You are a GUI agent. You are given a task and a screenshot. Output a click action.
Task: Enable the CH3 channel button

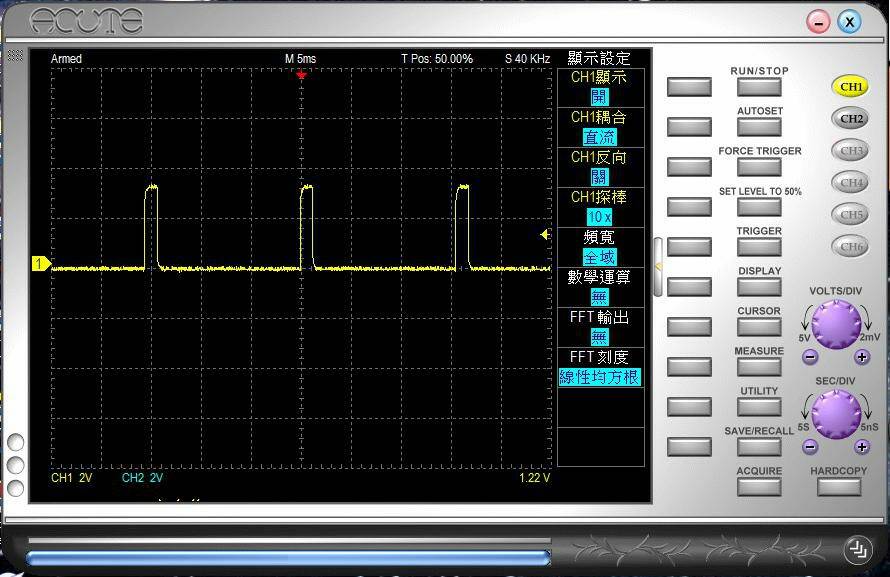click(850, 150)
